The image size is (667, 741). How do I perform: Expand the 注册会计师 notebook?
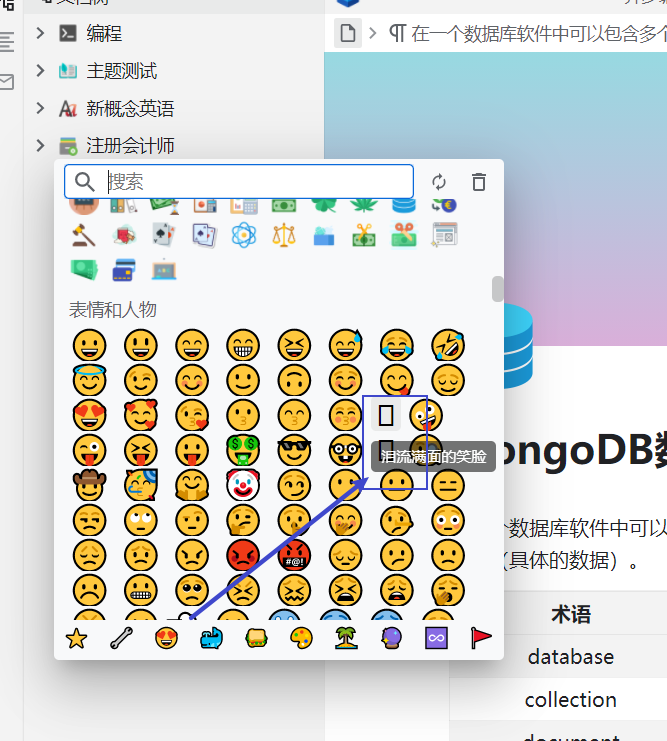[x=41, y=146]
